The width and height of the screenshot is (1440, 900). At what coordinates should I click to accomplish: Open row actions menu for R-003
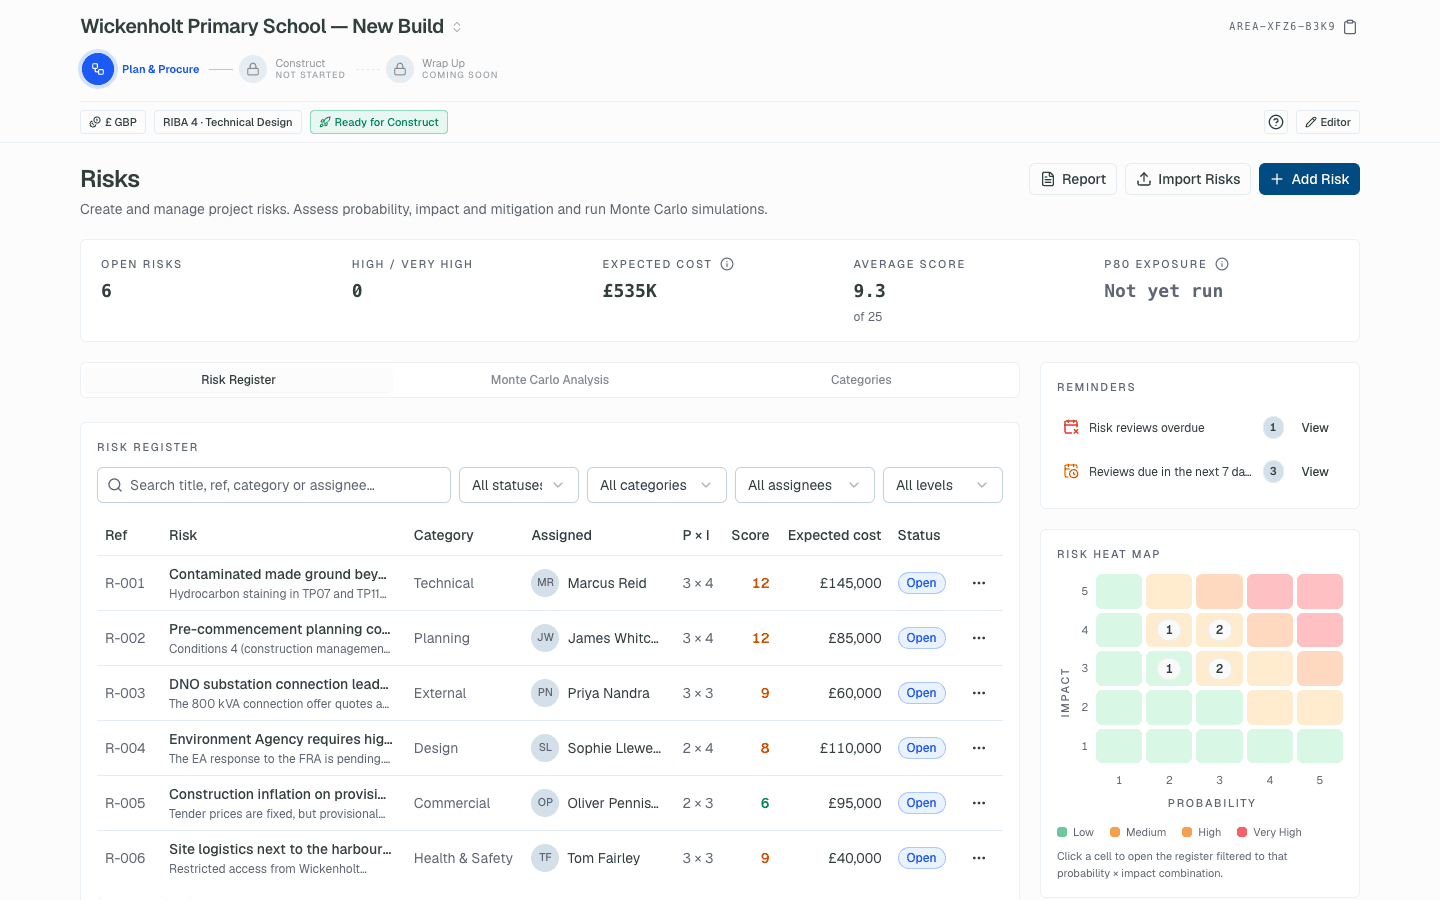(979, 693)
